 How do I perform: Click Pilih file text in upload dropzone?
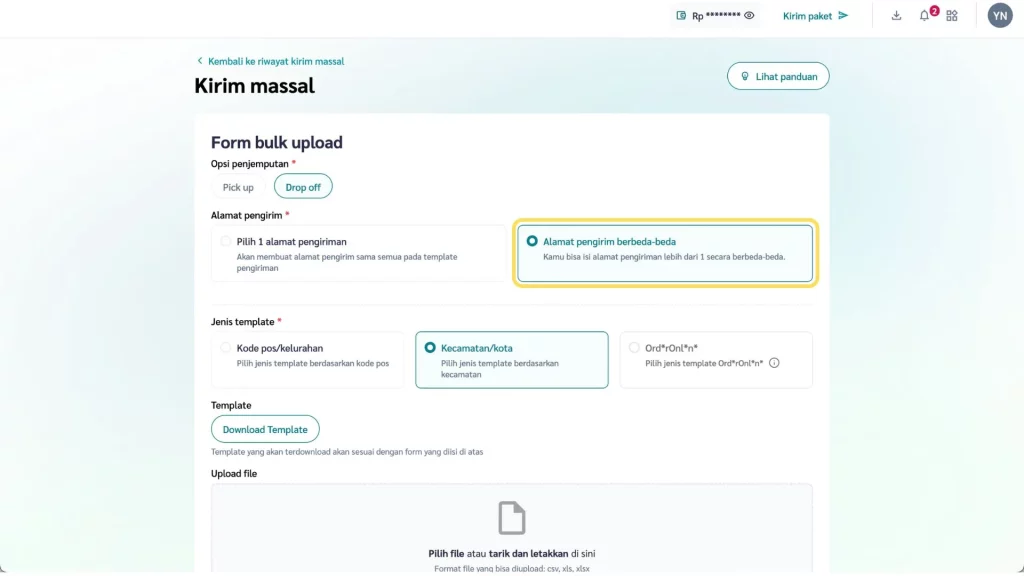point(445,553)
